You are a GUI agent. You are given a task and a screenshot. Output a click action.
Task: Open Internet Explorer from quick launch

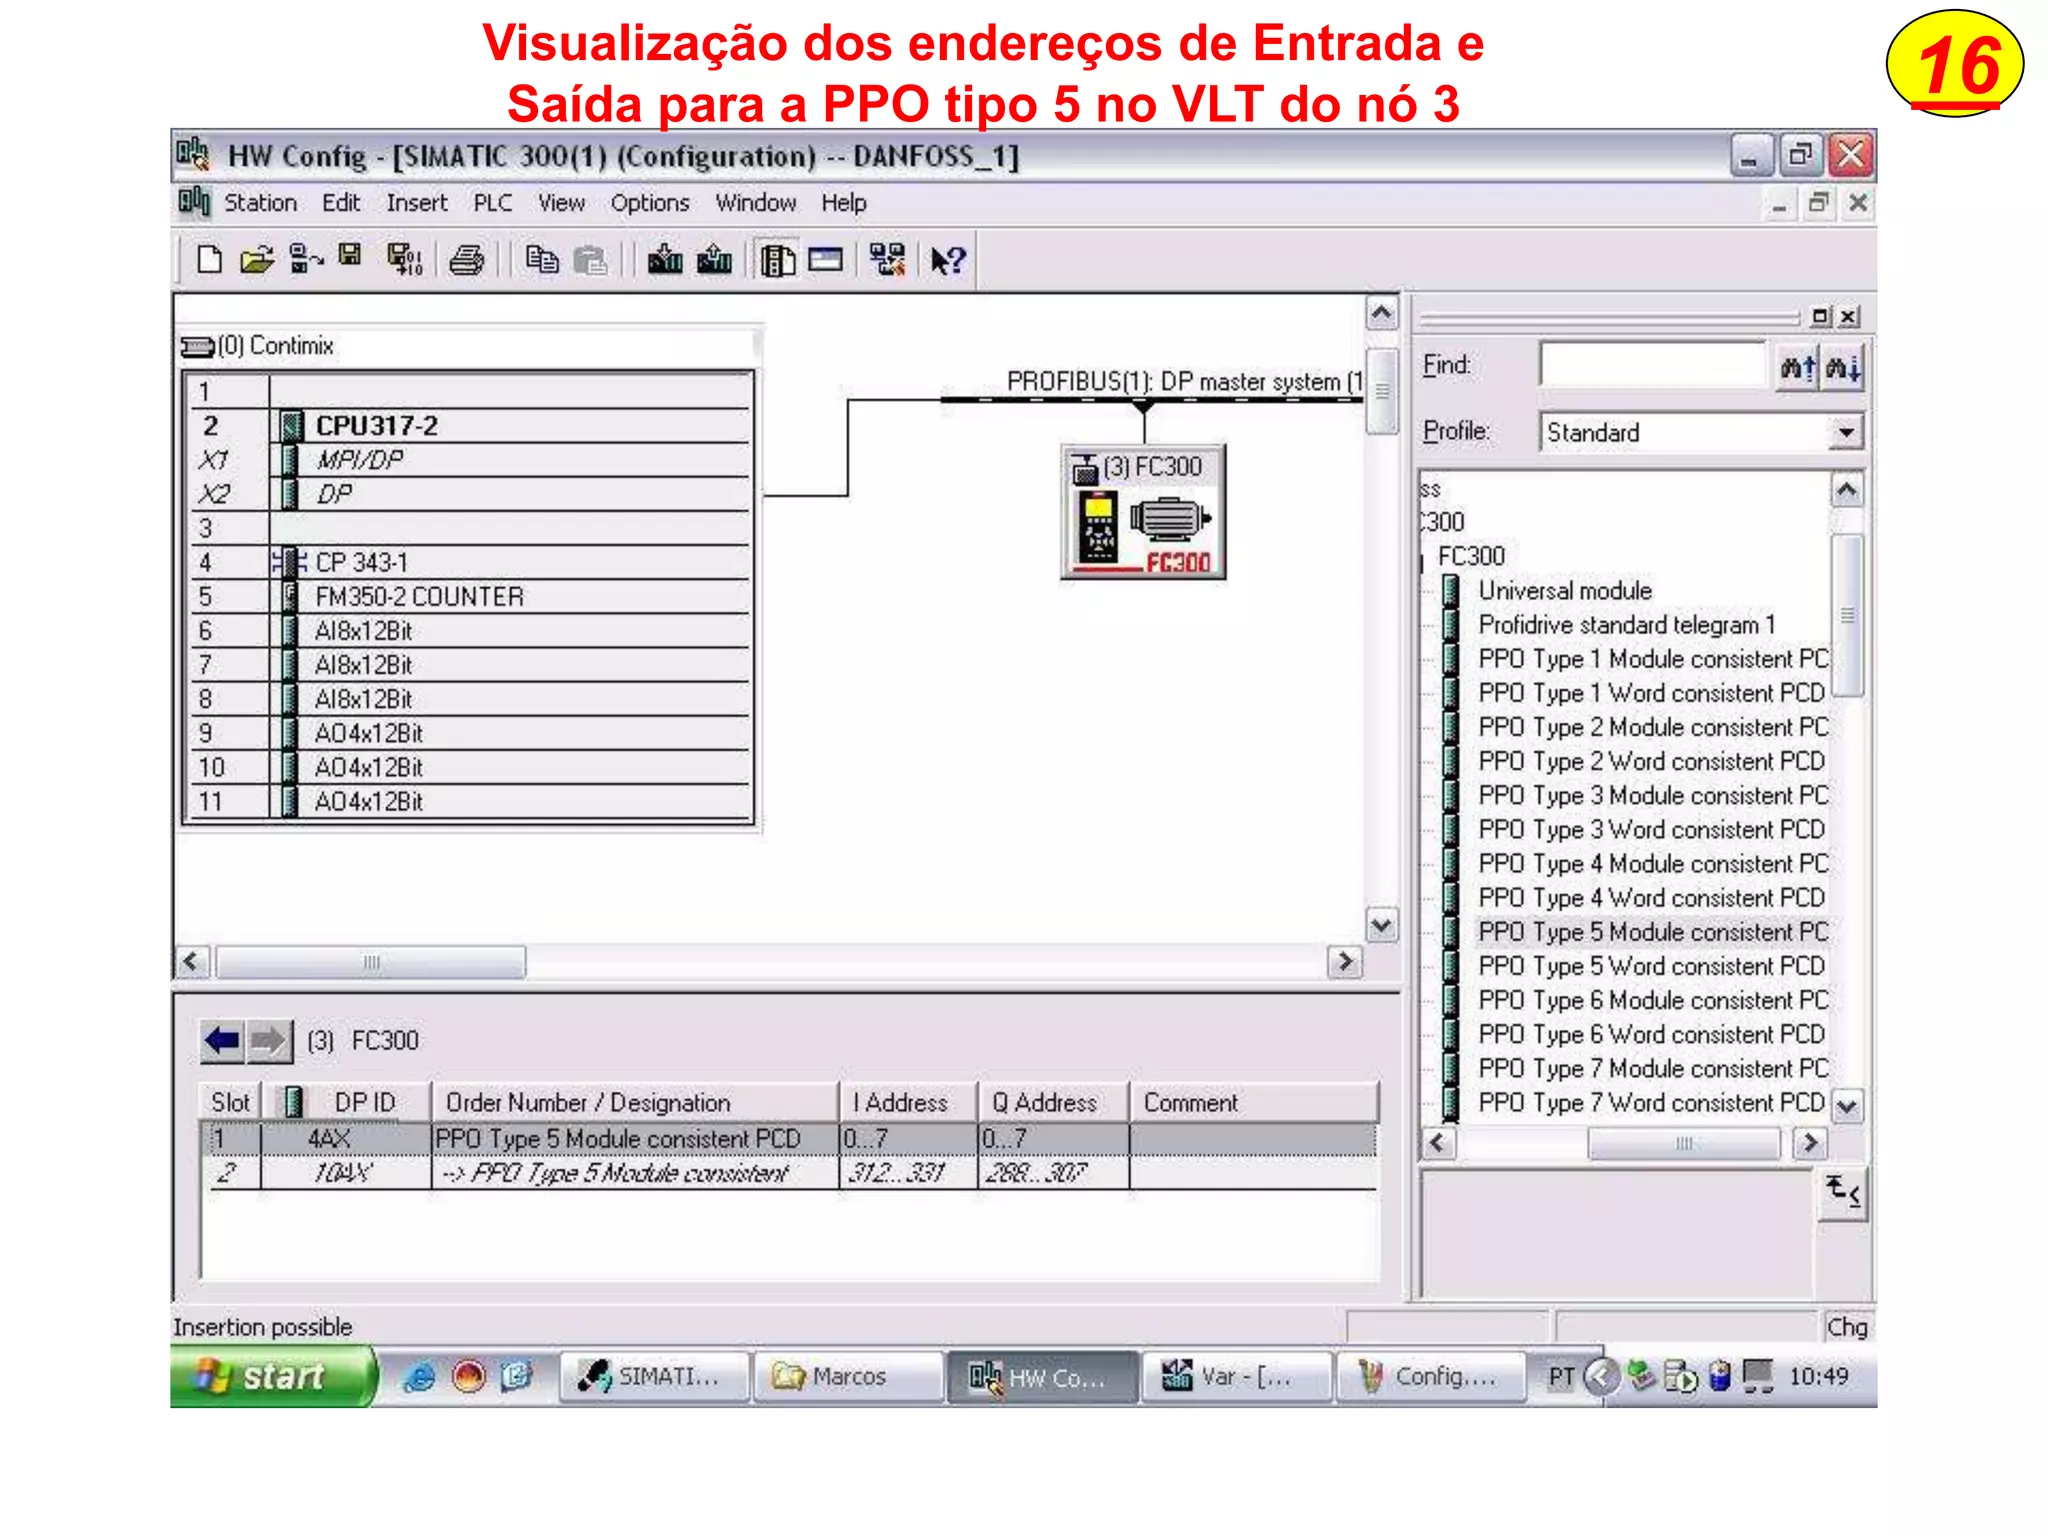coord(418,1377)
